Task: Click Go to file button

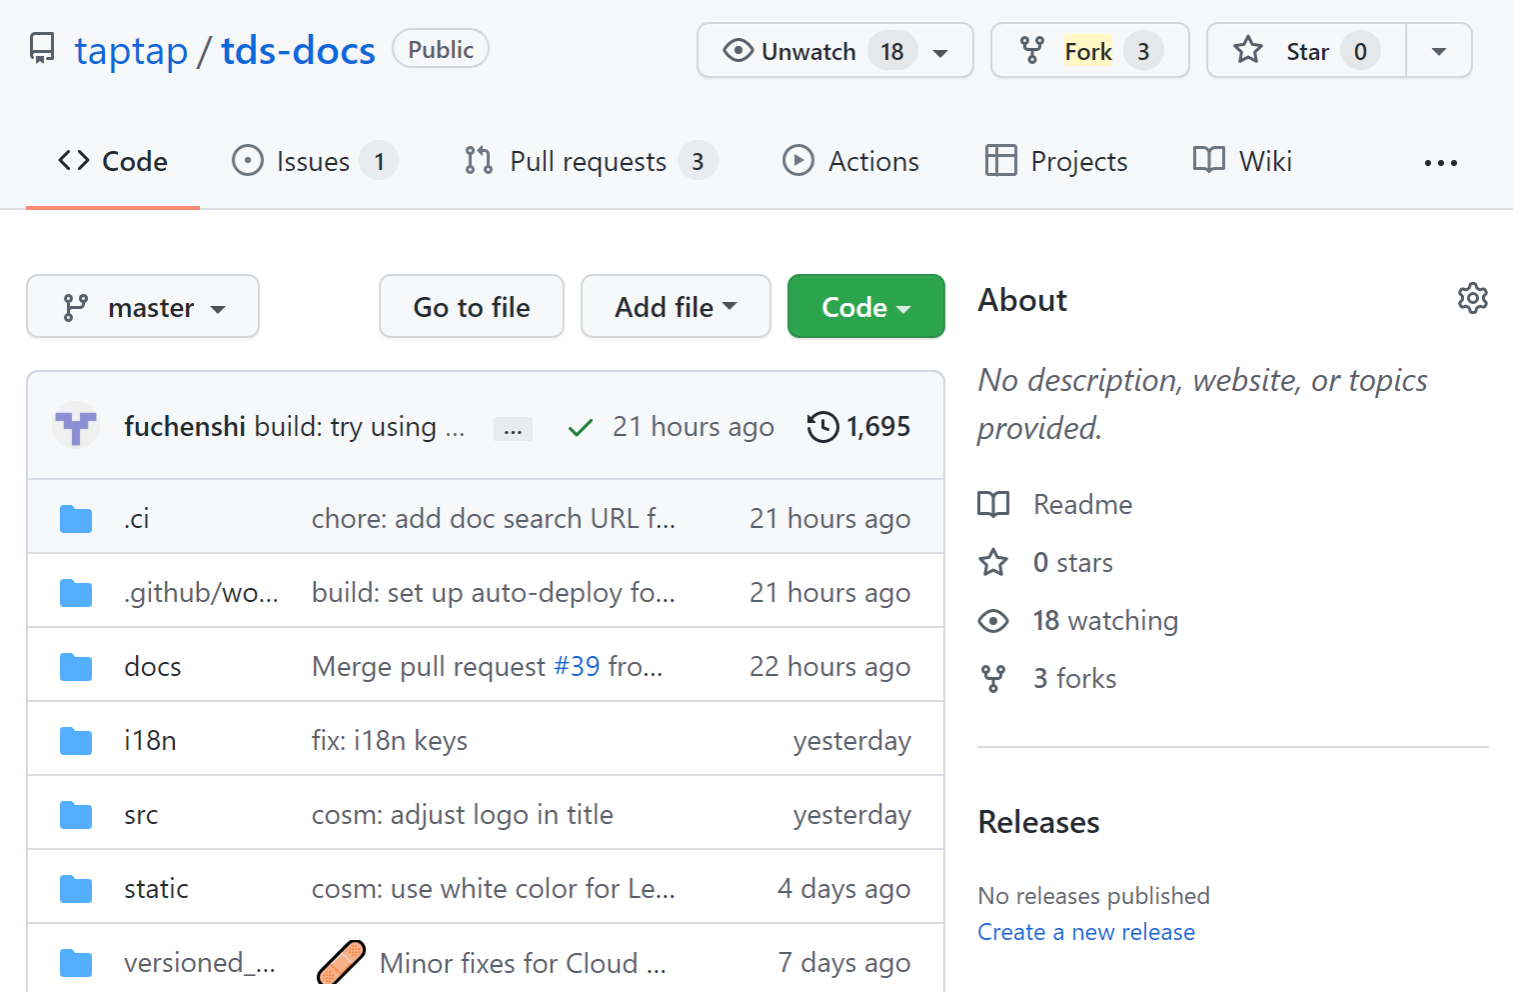Action: pos(472,307)
